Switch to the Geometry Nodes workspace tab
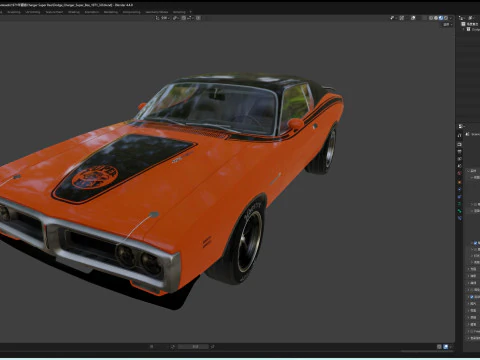480x360 pixels. pos(156,12)
